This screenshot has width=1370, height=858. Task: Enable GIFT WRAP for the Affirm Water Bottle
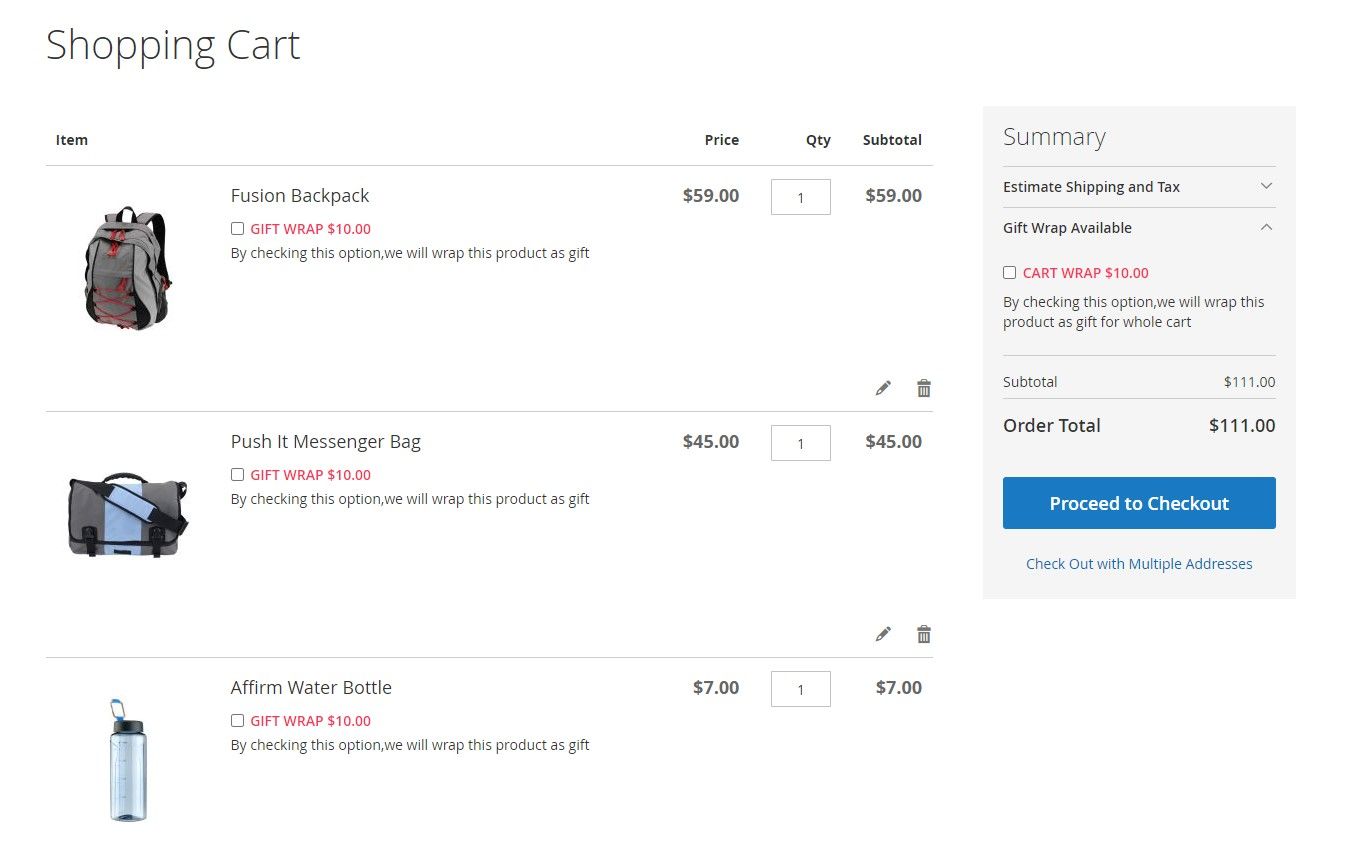tap(237, 720)
